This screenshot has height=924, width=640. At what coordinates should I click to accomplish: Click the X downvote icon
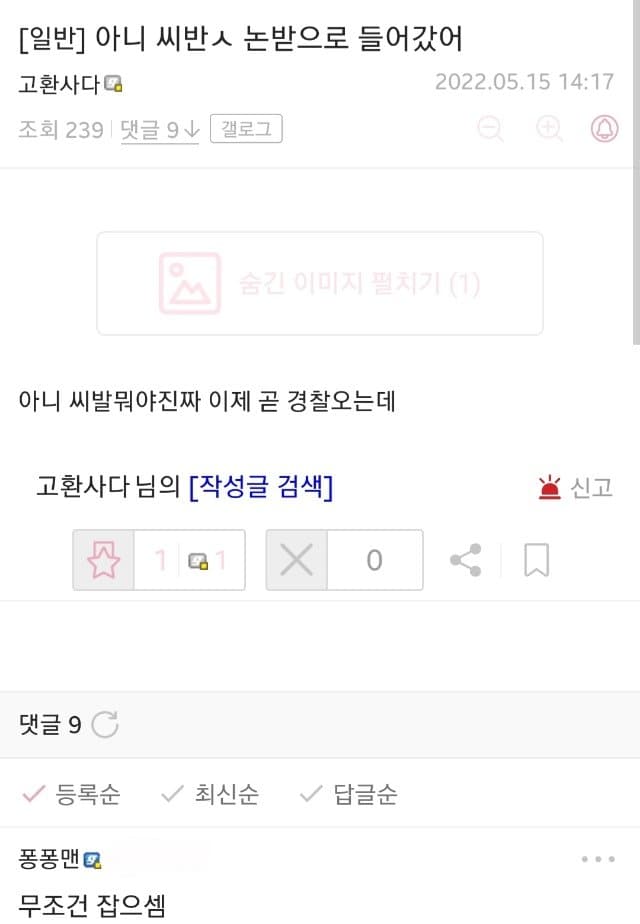click(x=296, y=560)
